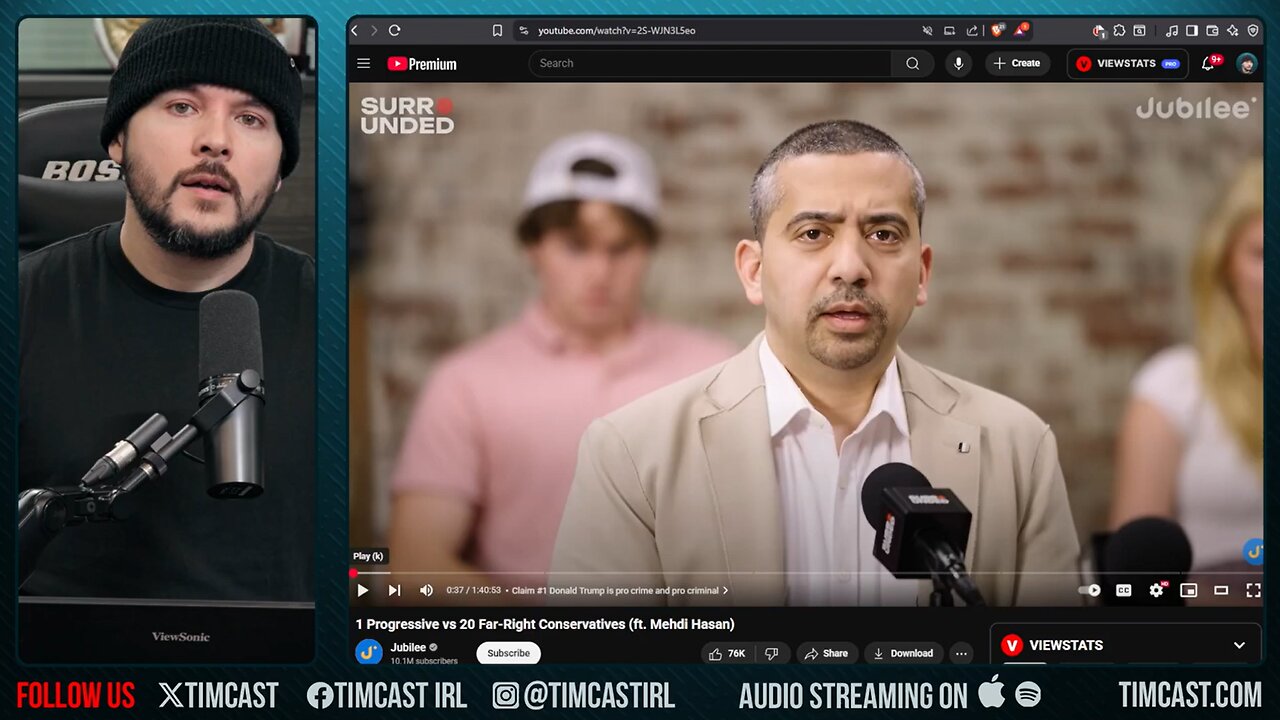Open Brave Rewards triangle icon
This screenshot has height=720, width=1280.
click(1020, 31)
